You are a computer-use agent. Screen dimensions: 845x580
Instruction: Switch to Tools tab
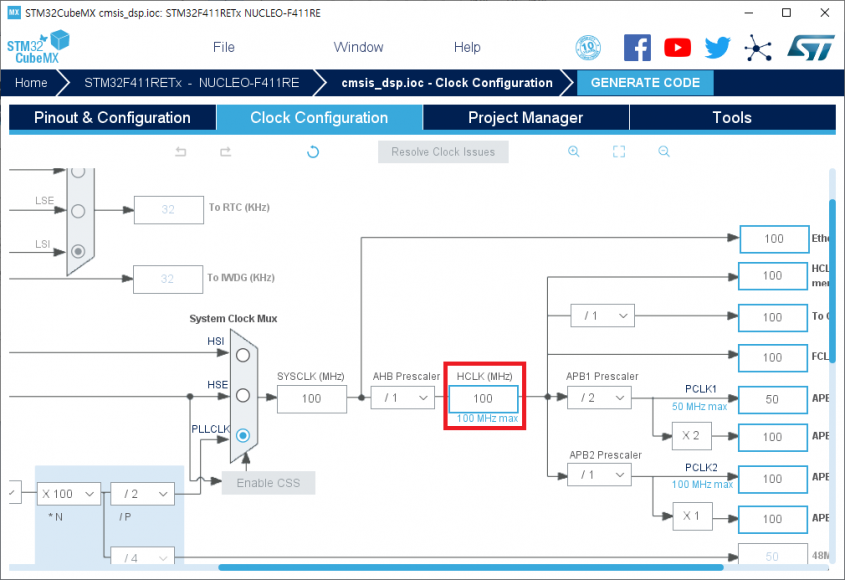point(732,118)
